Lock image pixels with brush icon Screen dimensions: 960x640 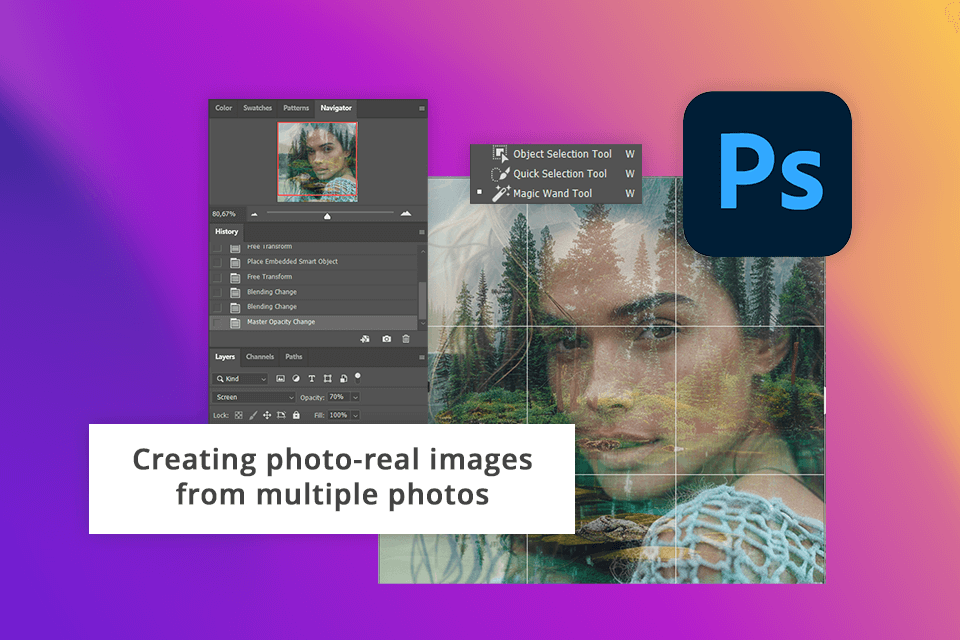253,415
